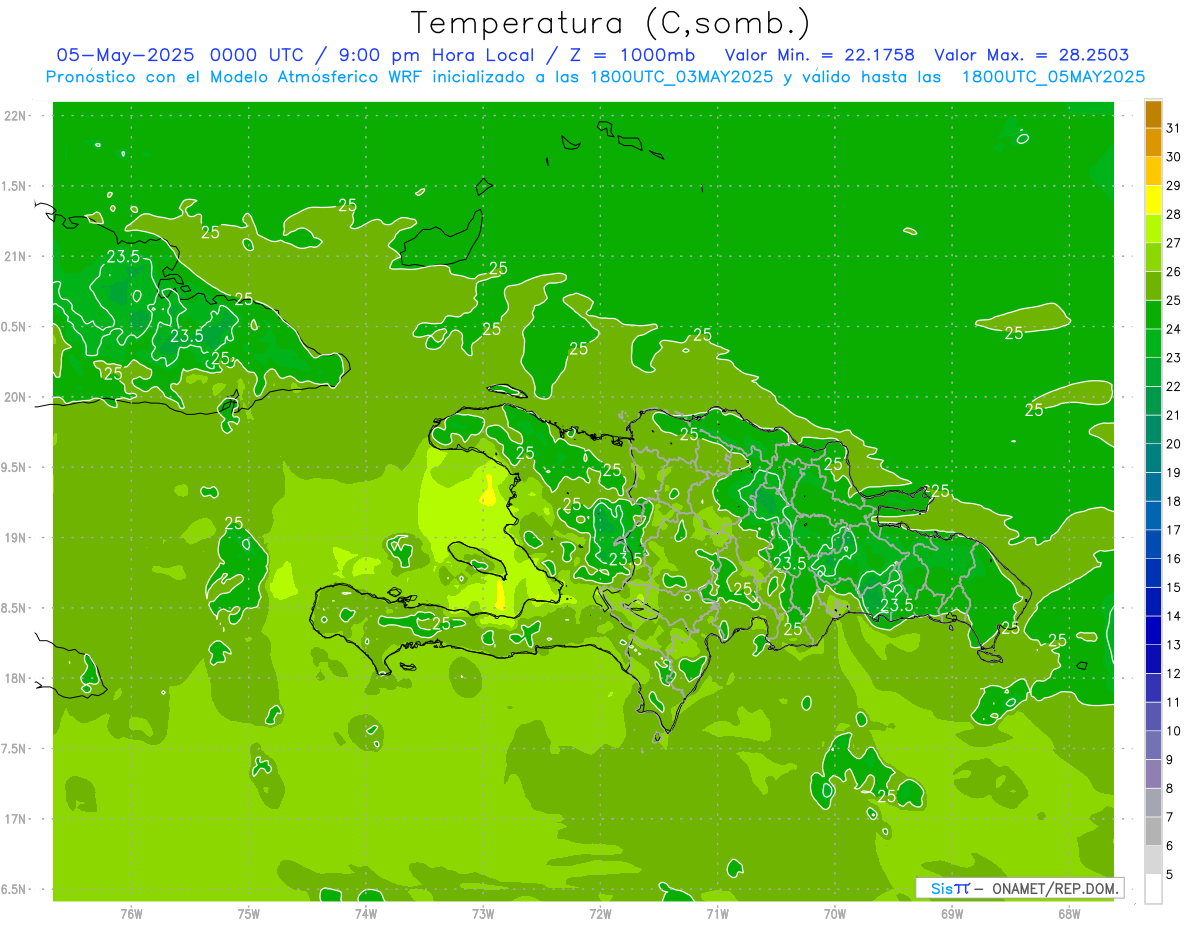The image size is (1200, 927).
Task: Click the 68W longitude axis label
Action: click(1069, 914)
